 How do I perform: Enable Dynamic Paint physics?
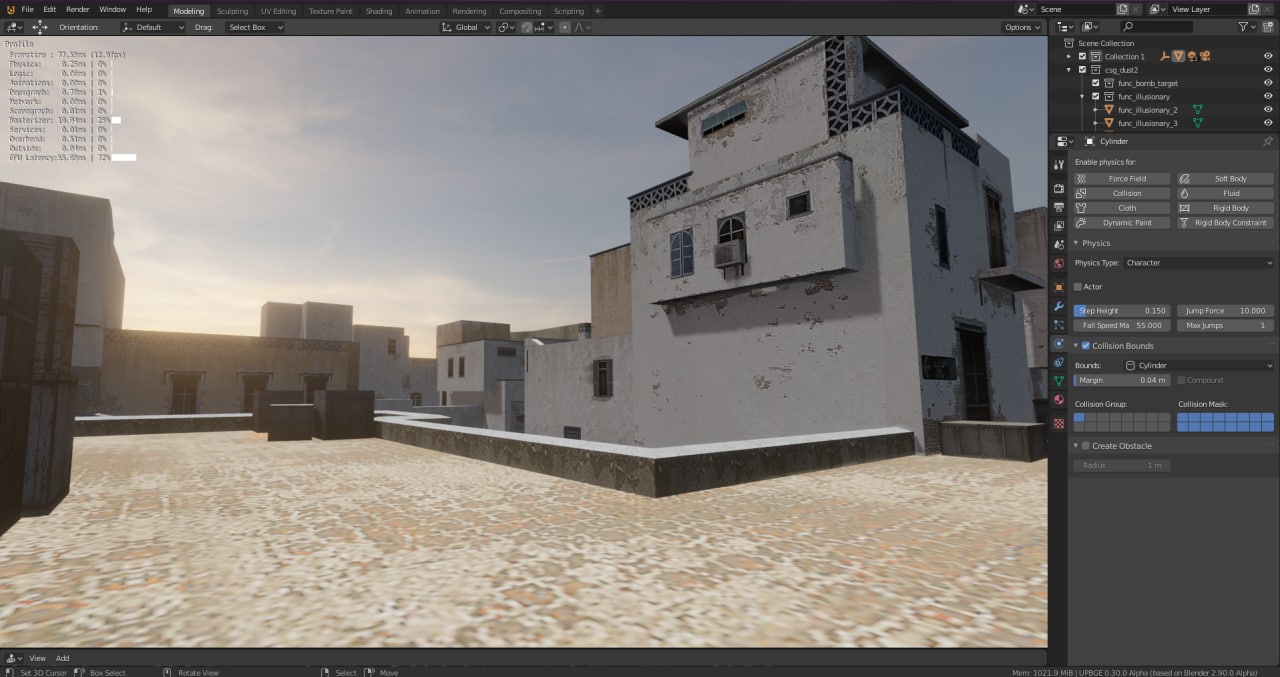(1122, 223)
